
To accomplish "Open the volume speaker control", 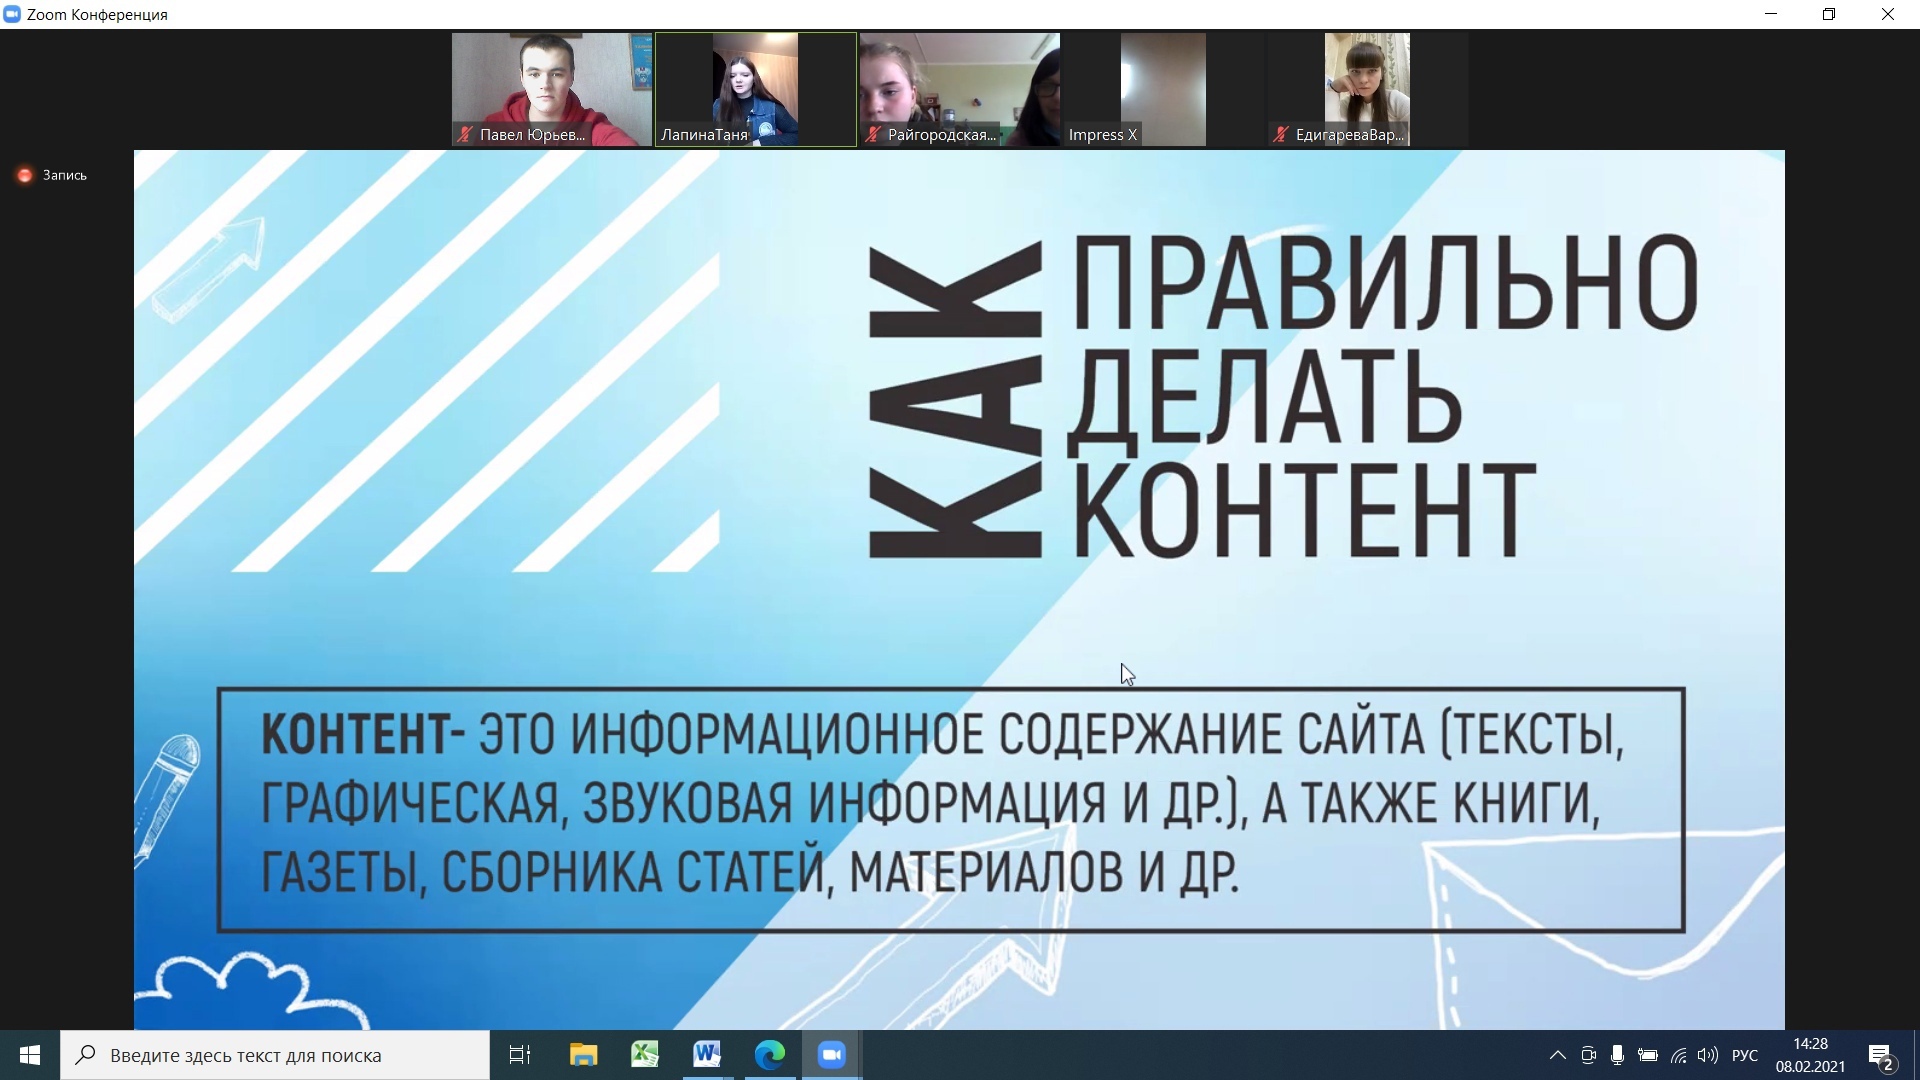I will tap(1707, 1055).
